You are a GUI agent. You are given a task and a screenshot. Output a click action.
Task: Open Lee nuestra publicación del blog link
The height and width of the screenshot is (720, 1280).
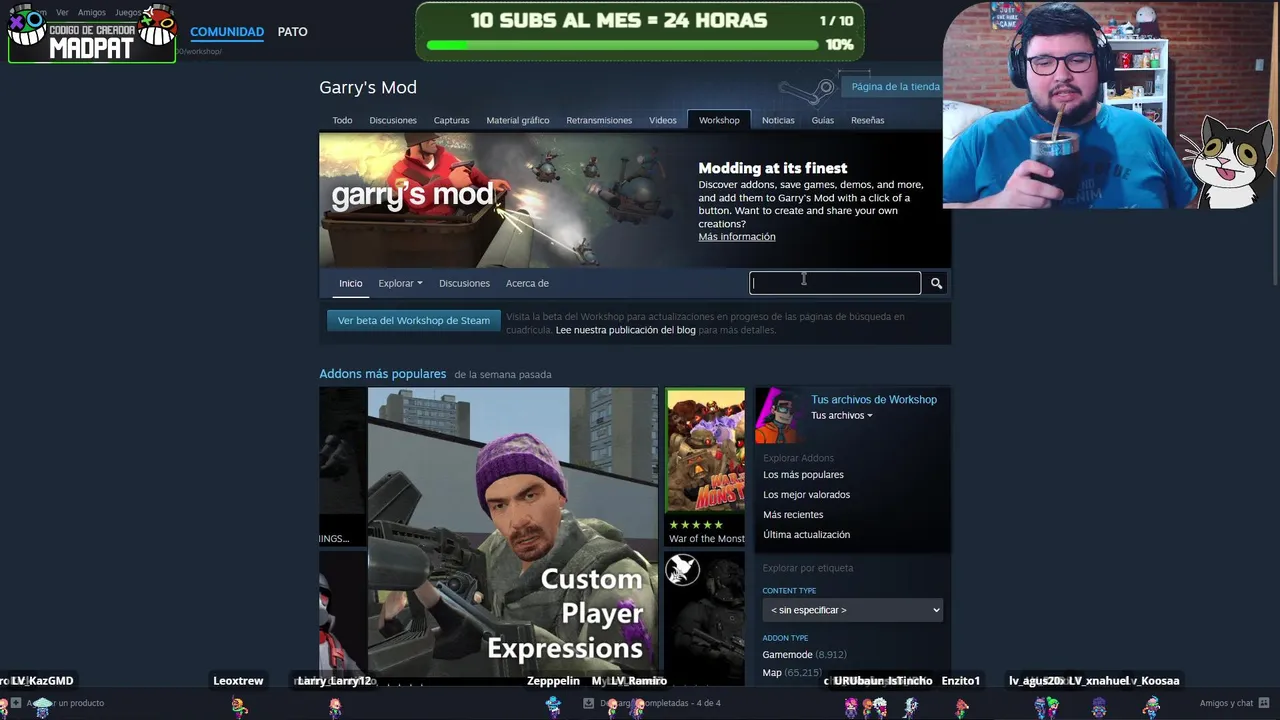(625, 330)
